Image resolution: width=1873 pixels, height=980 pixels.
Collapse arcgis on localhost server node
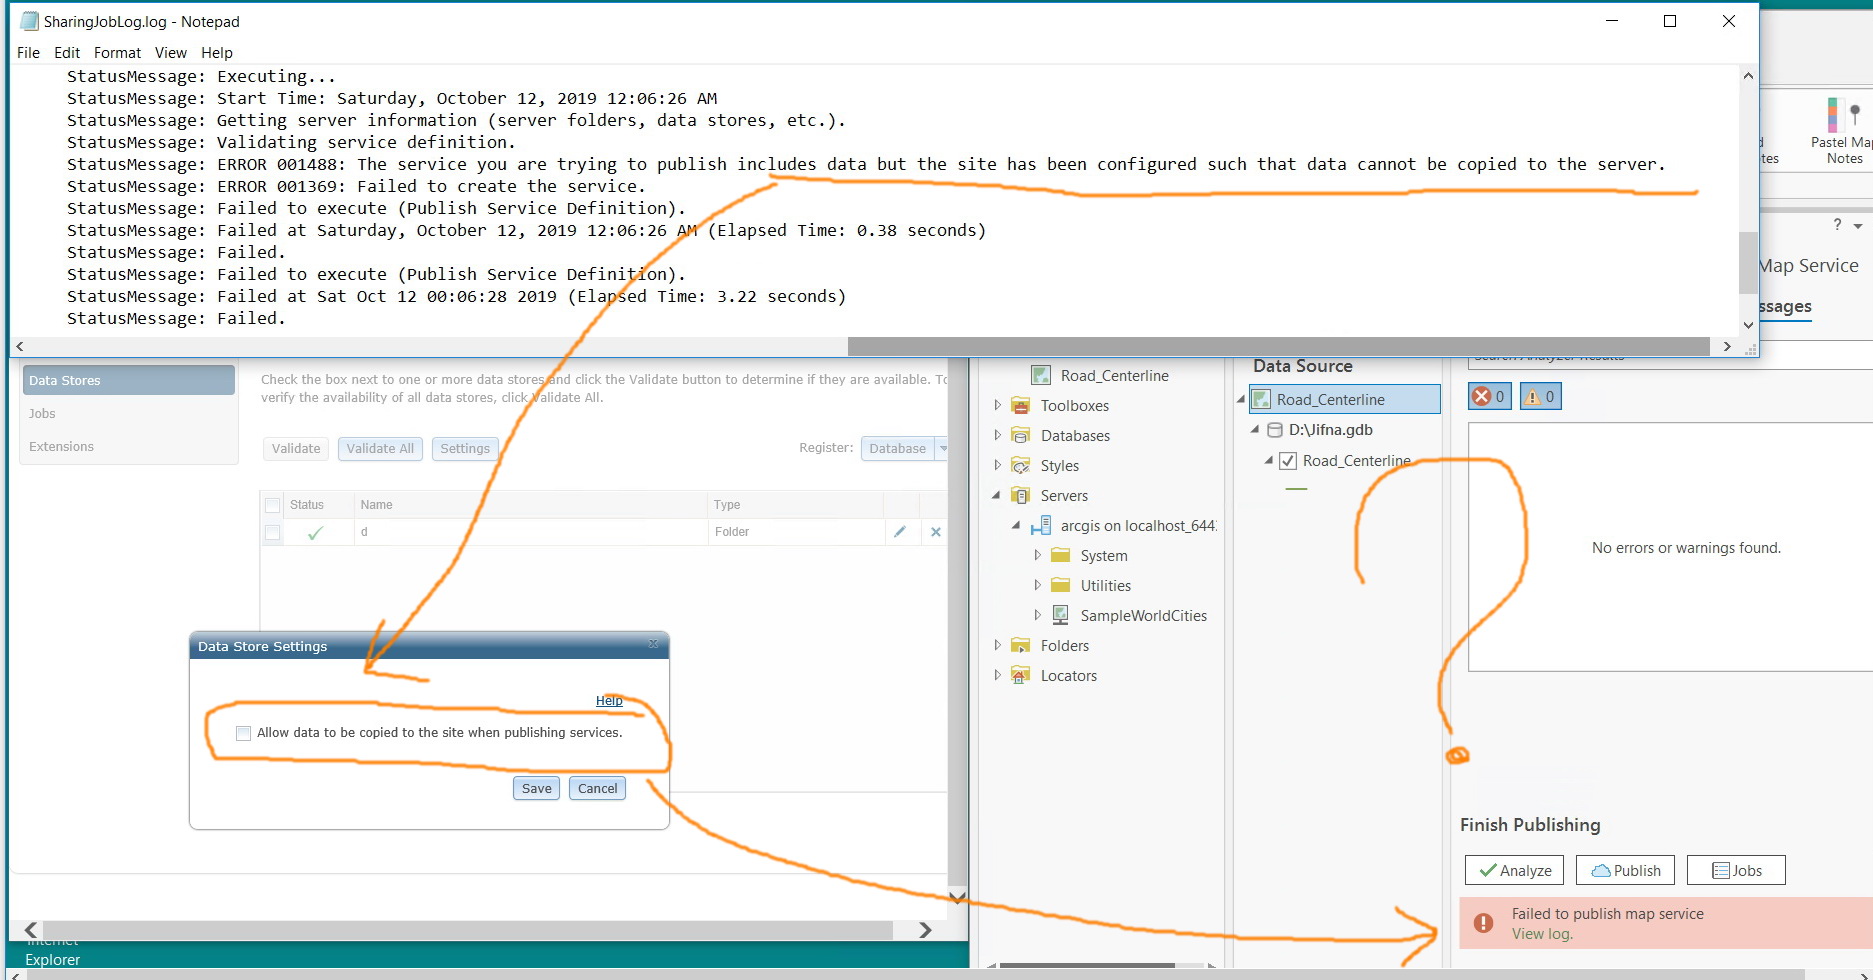coord(1016,525)
